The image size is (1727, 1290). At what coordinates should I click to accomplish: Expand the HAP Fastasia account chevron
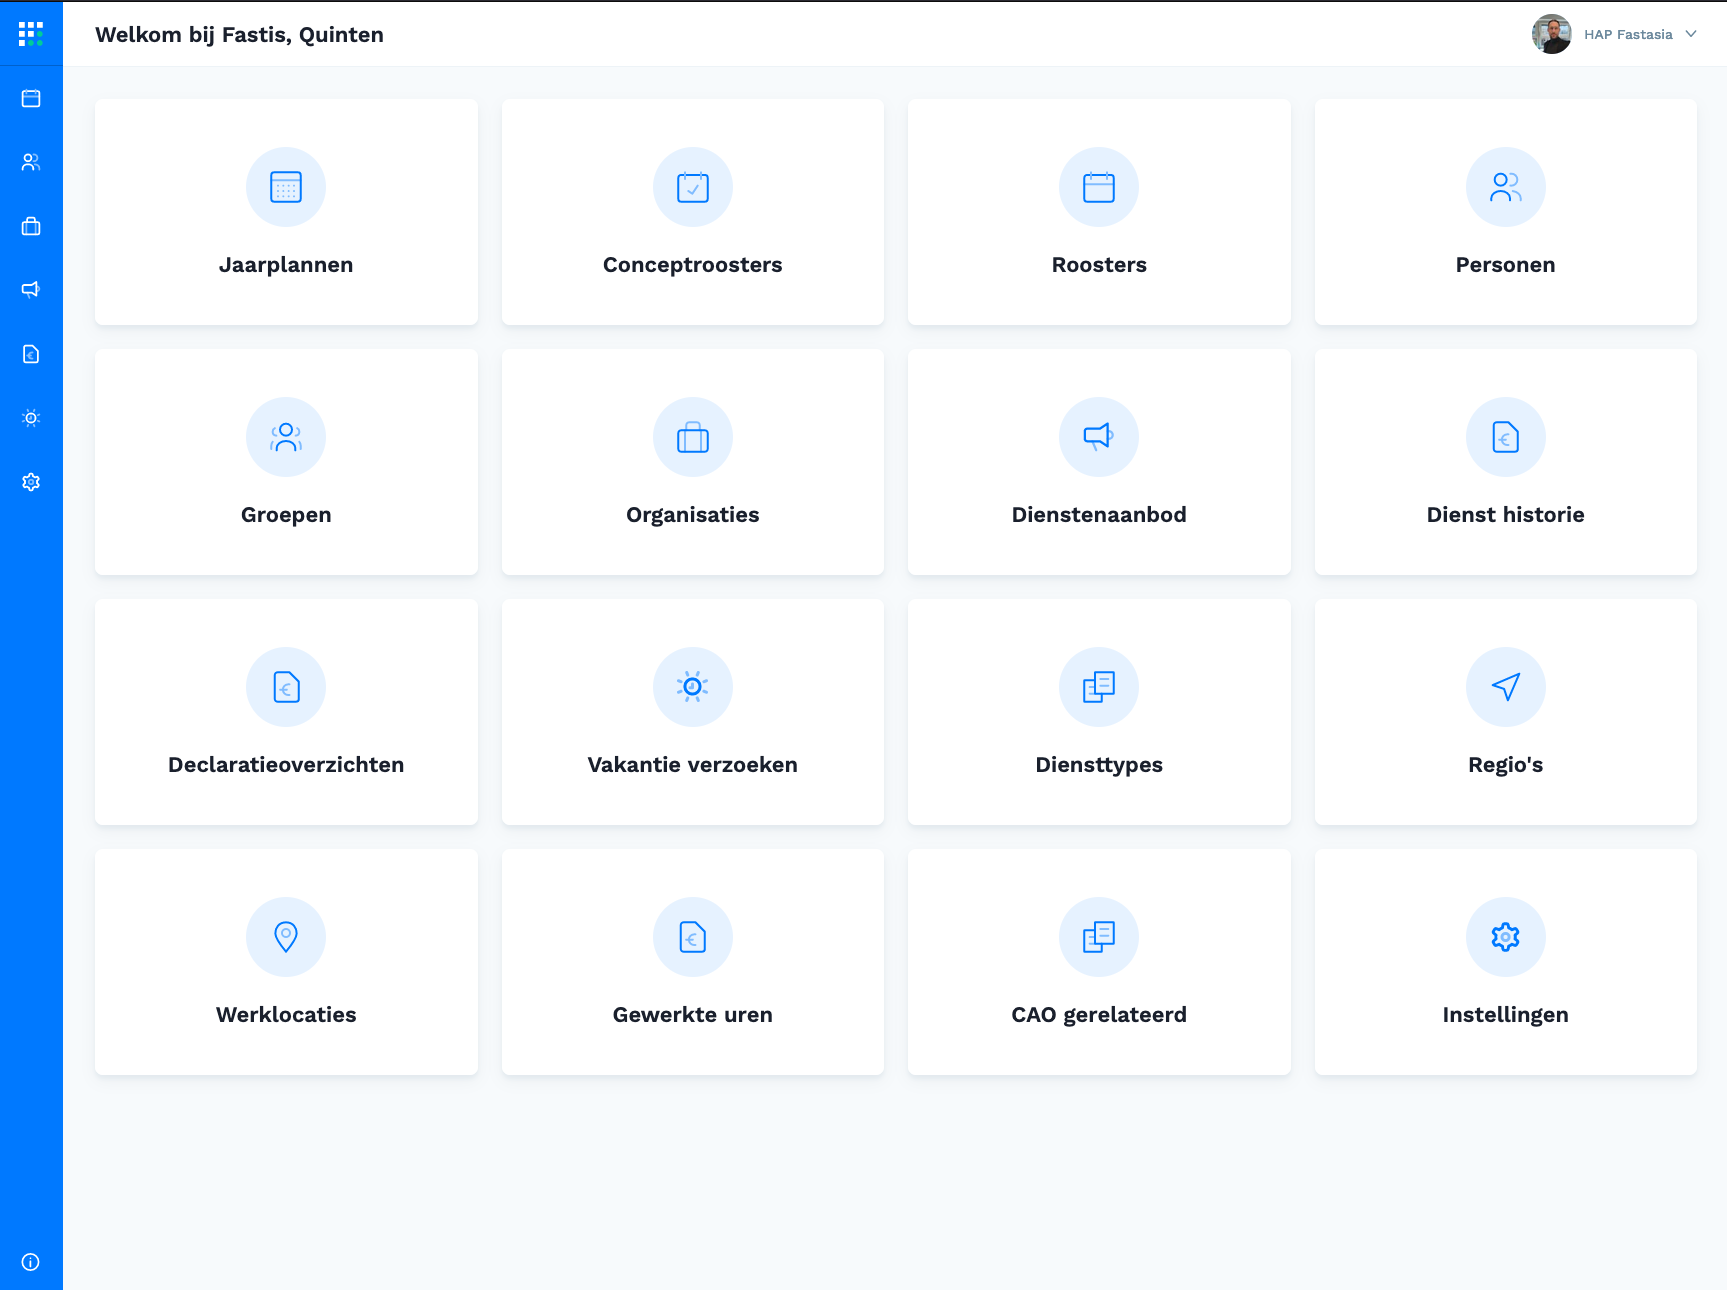1691,34
